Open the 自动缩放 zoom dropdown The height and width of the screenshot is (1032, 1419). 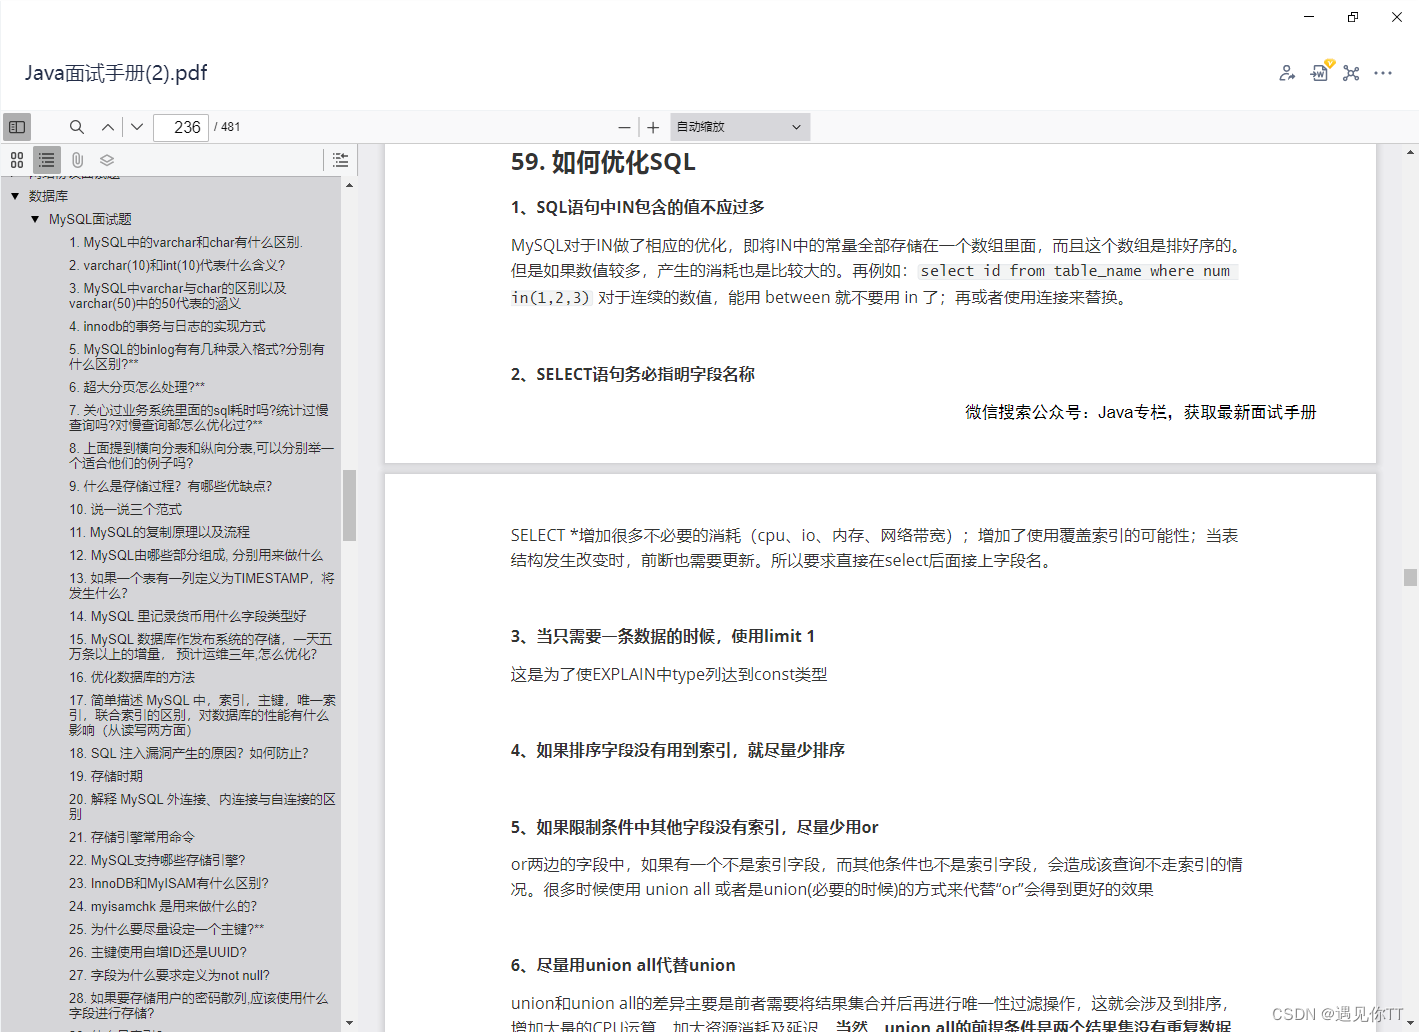[739, 127]
